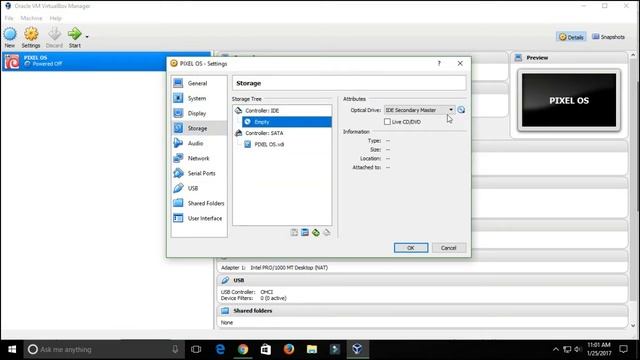Click the Ask me anything search box
The image size is (640, 360).
(104, 349)
